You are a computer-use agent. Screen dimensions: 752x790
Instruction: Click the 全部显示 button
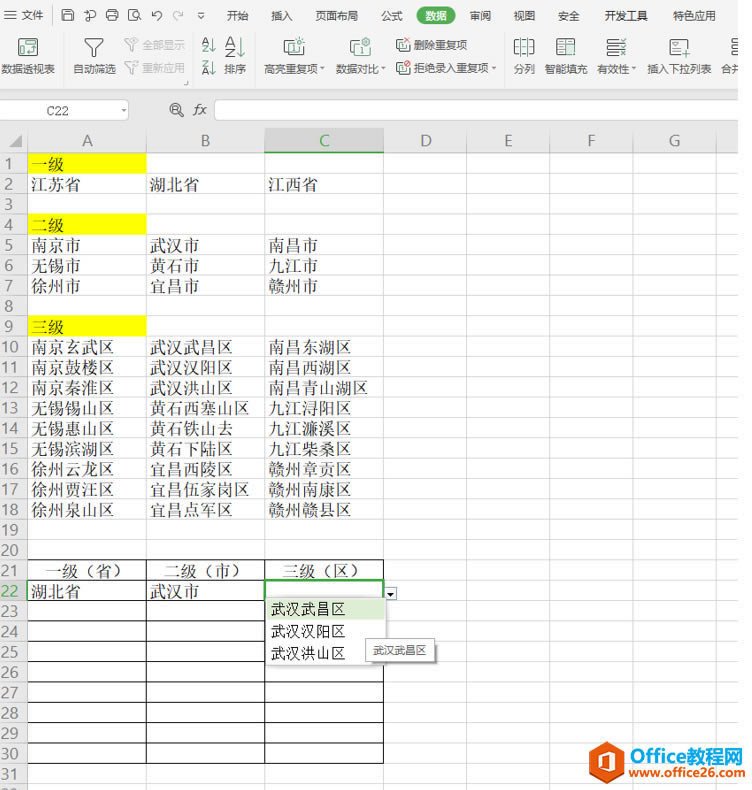155,45
